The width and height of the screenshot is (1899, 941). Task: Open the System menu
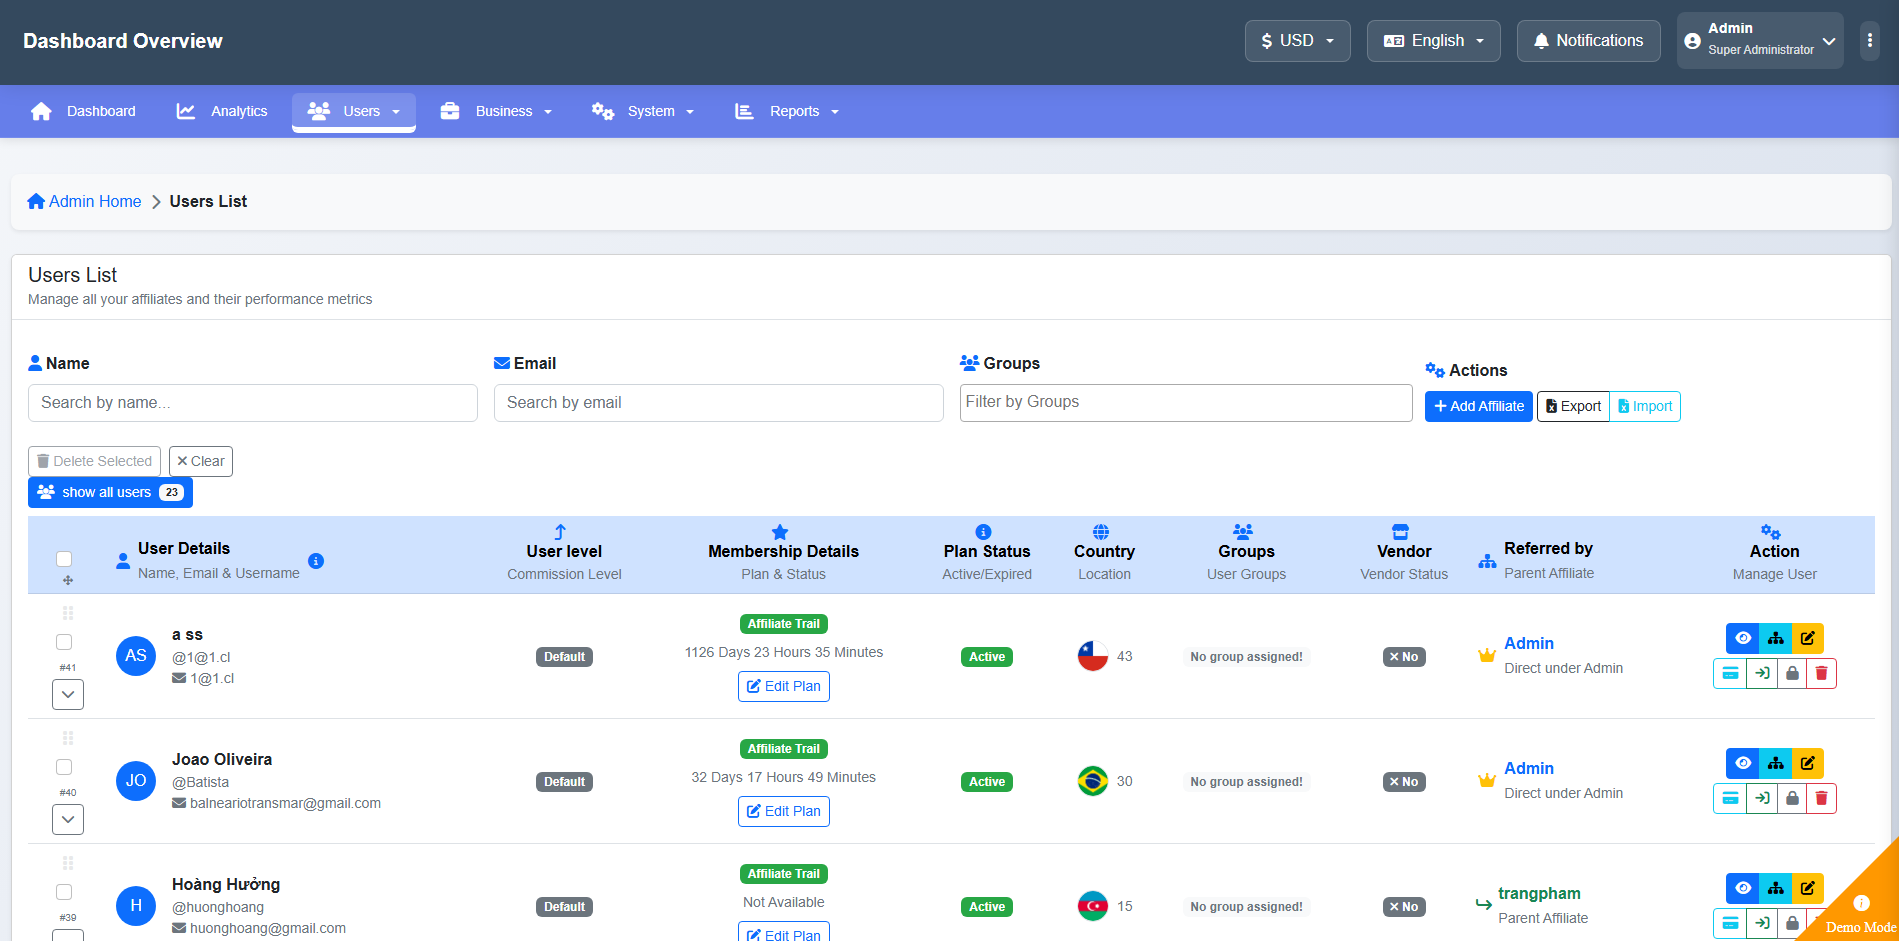(643, 111)
